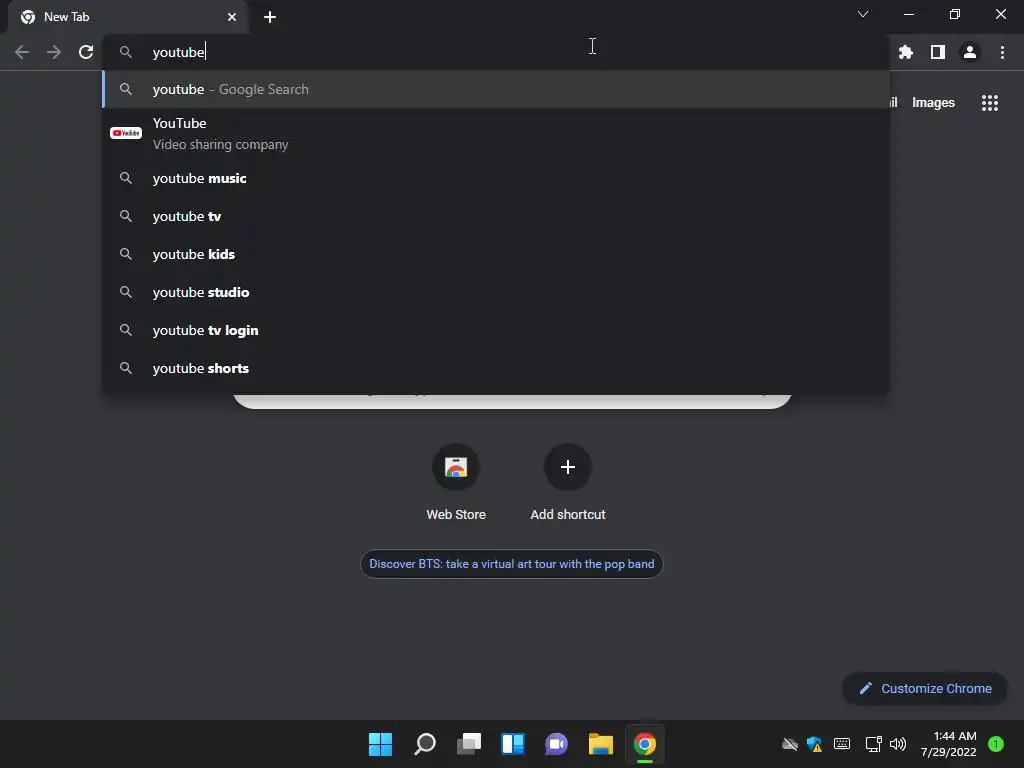Open the Chat taskbar icon

(x=556, y=744)
